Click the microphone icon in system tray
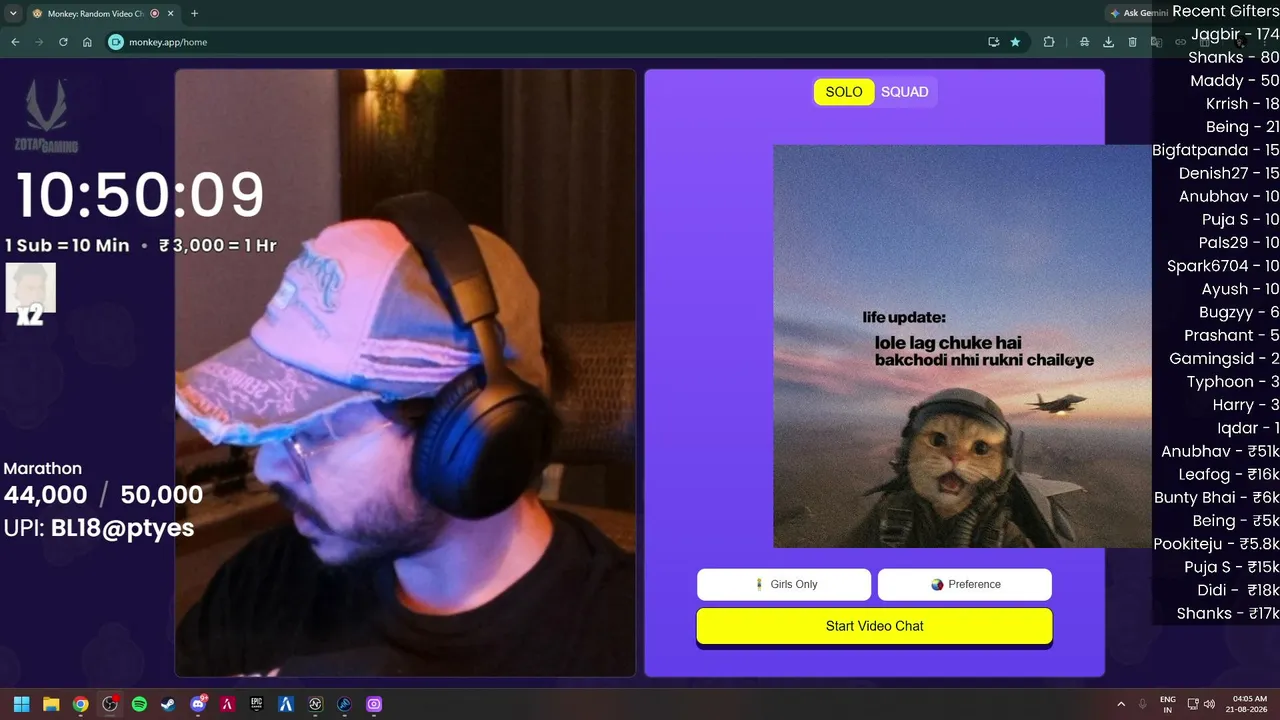The image size is (1280, 720). click(1143, 704)
